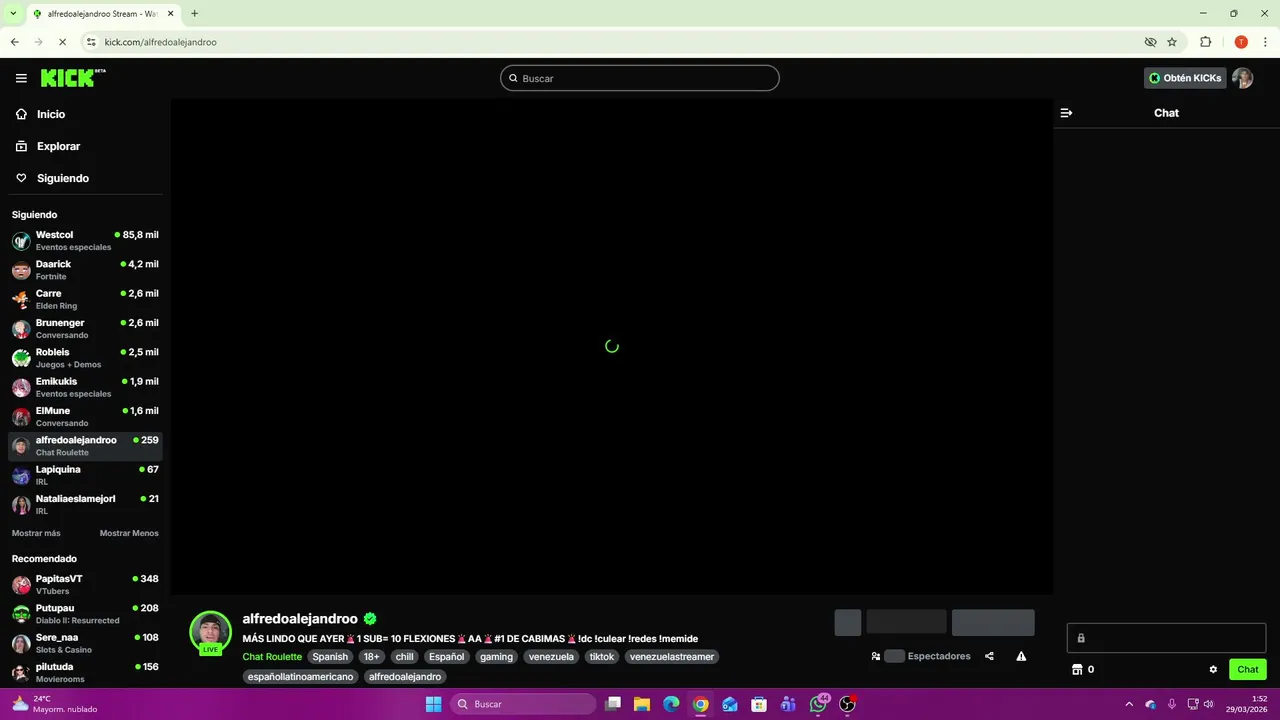1280x720 pixels.
Task: Open OBS Studio from the taskbar
Action: click(x=848, y=704)
